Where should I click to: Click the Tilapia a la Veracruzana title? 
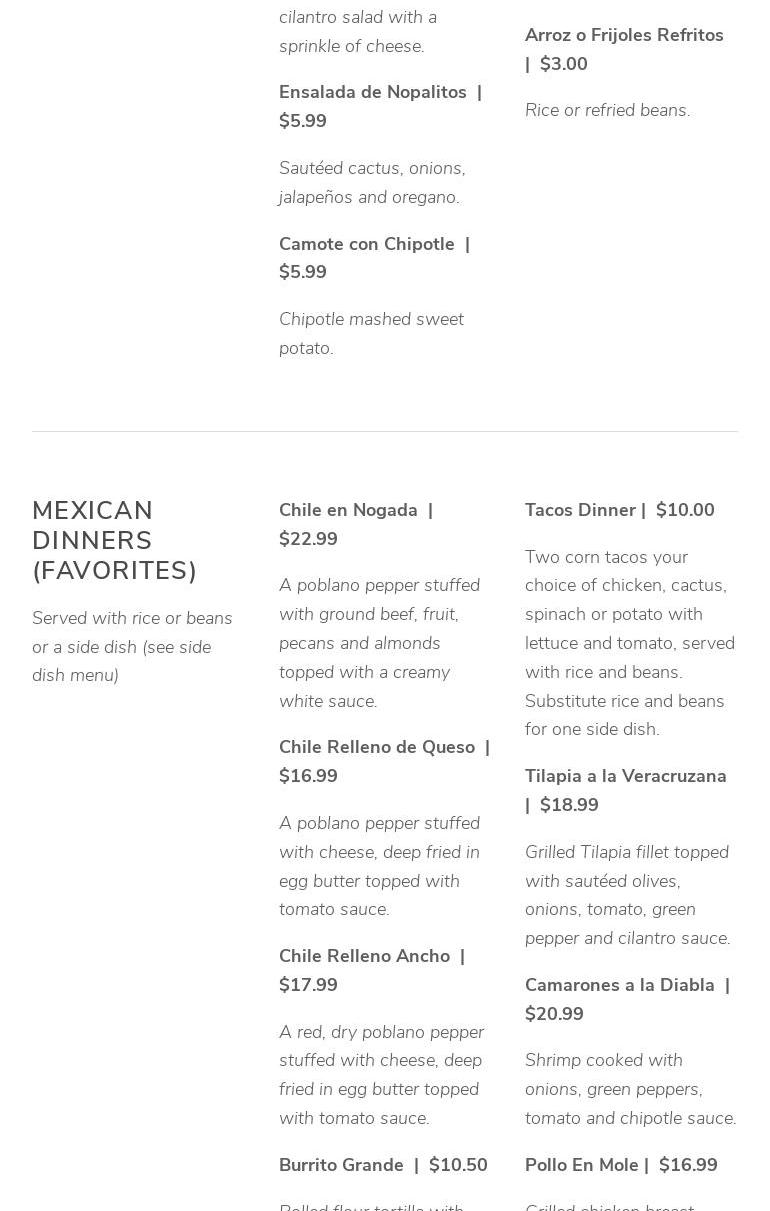point(625,777)
